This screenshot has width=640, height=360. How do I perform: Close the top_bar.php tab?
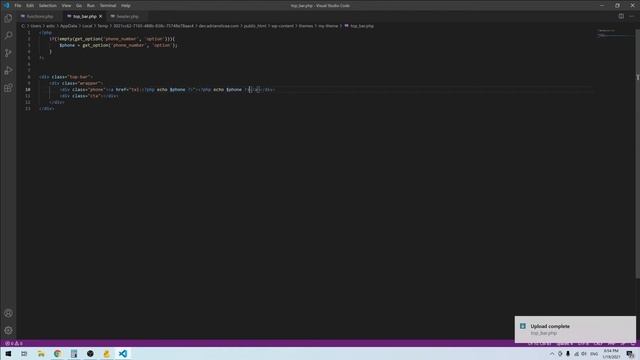100,16
